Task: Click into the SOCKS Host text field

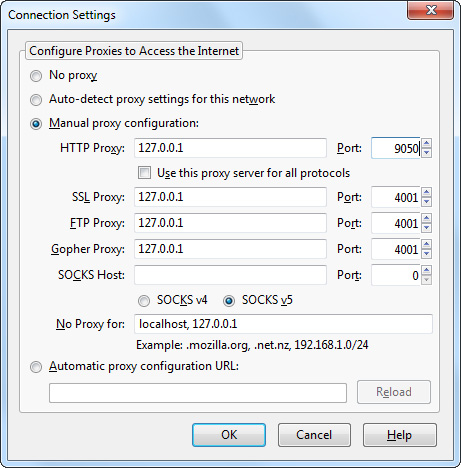Action: 230,275
